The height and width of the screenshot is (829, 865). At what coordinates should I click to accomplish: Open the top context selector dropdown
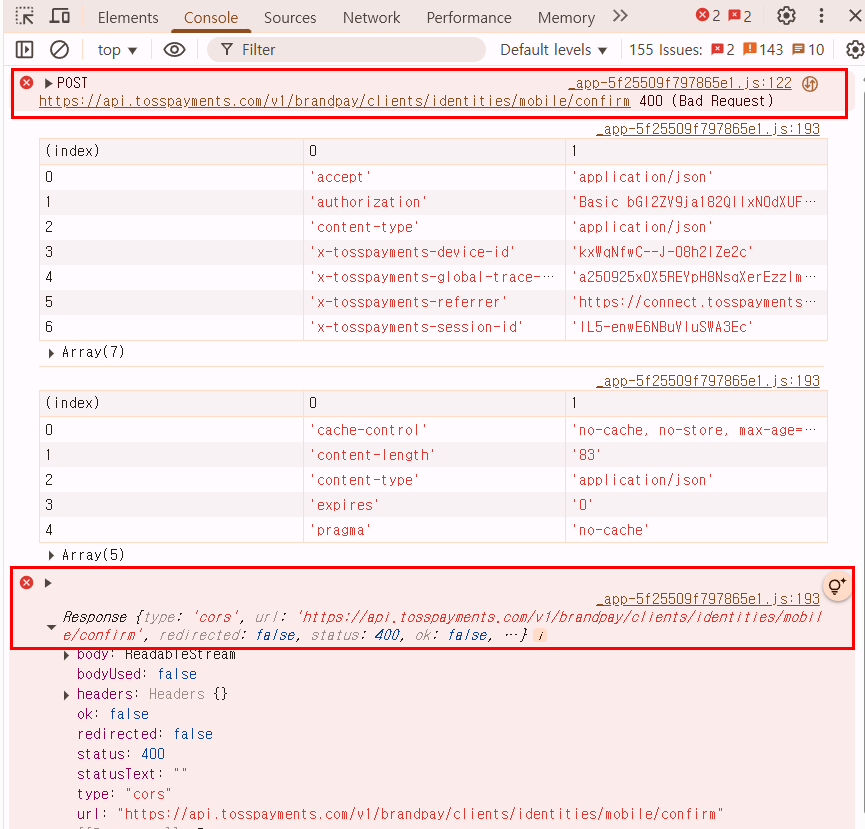117,50
